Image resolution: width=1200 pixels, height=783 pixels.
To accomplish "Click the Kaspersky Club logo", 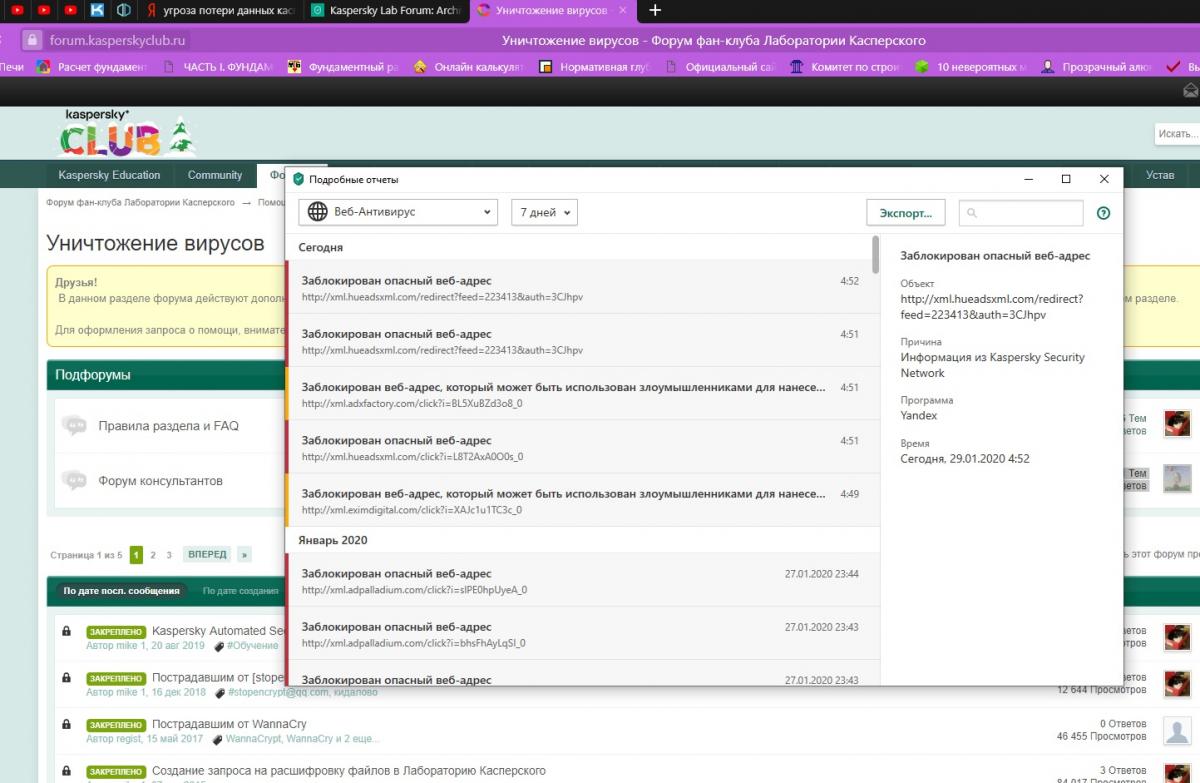I will point(125,134).
